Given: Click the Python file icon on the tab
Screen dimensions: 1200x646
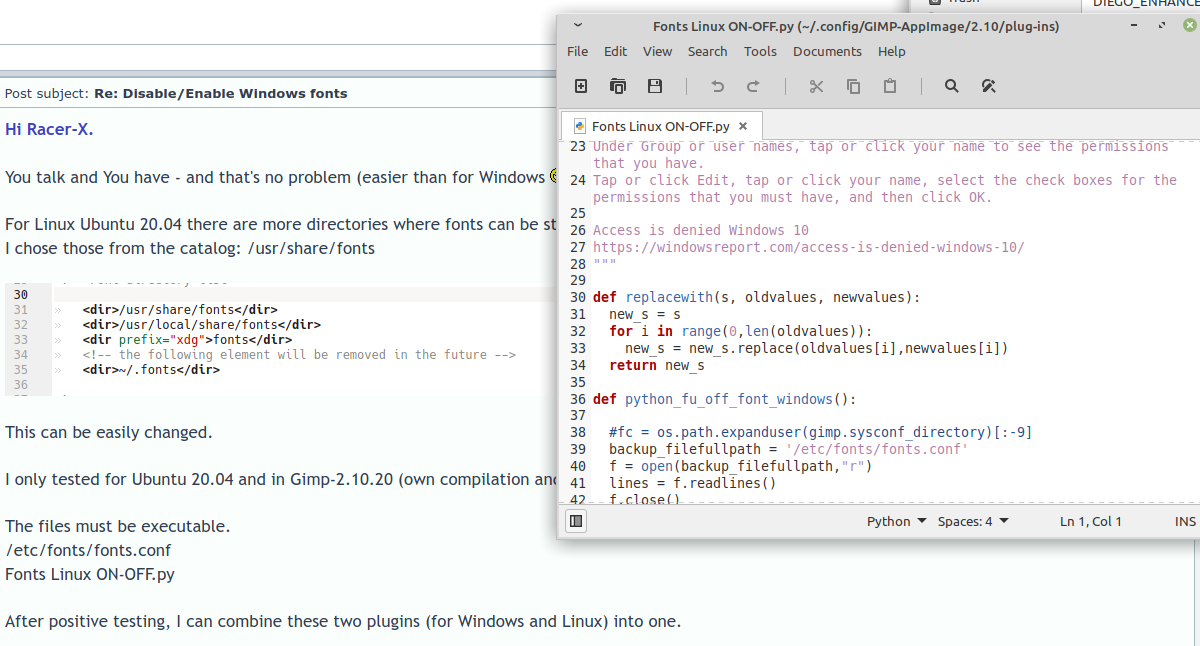Looking at the screenshot, I should (579, 126).
